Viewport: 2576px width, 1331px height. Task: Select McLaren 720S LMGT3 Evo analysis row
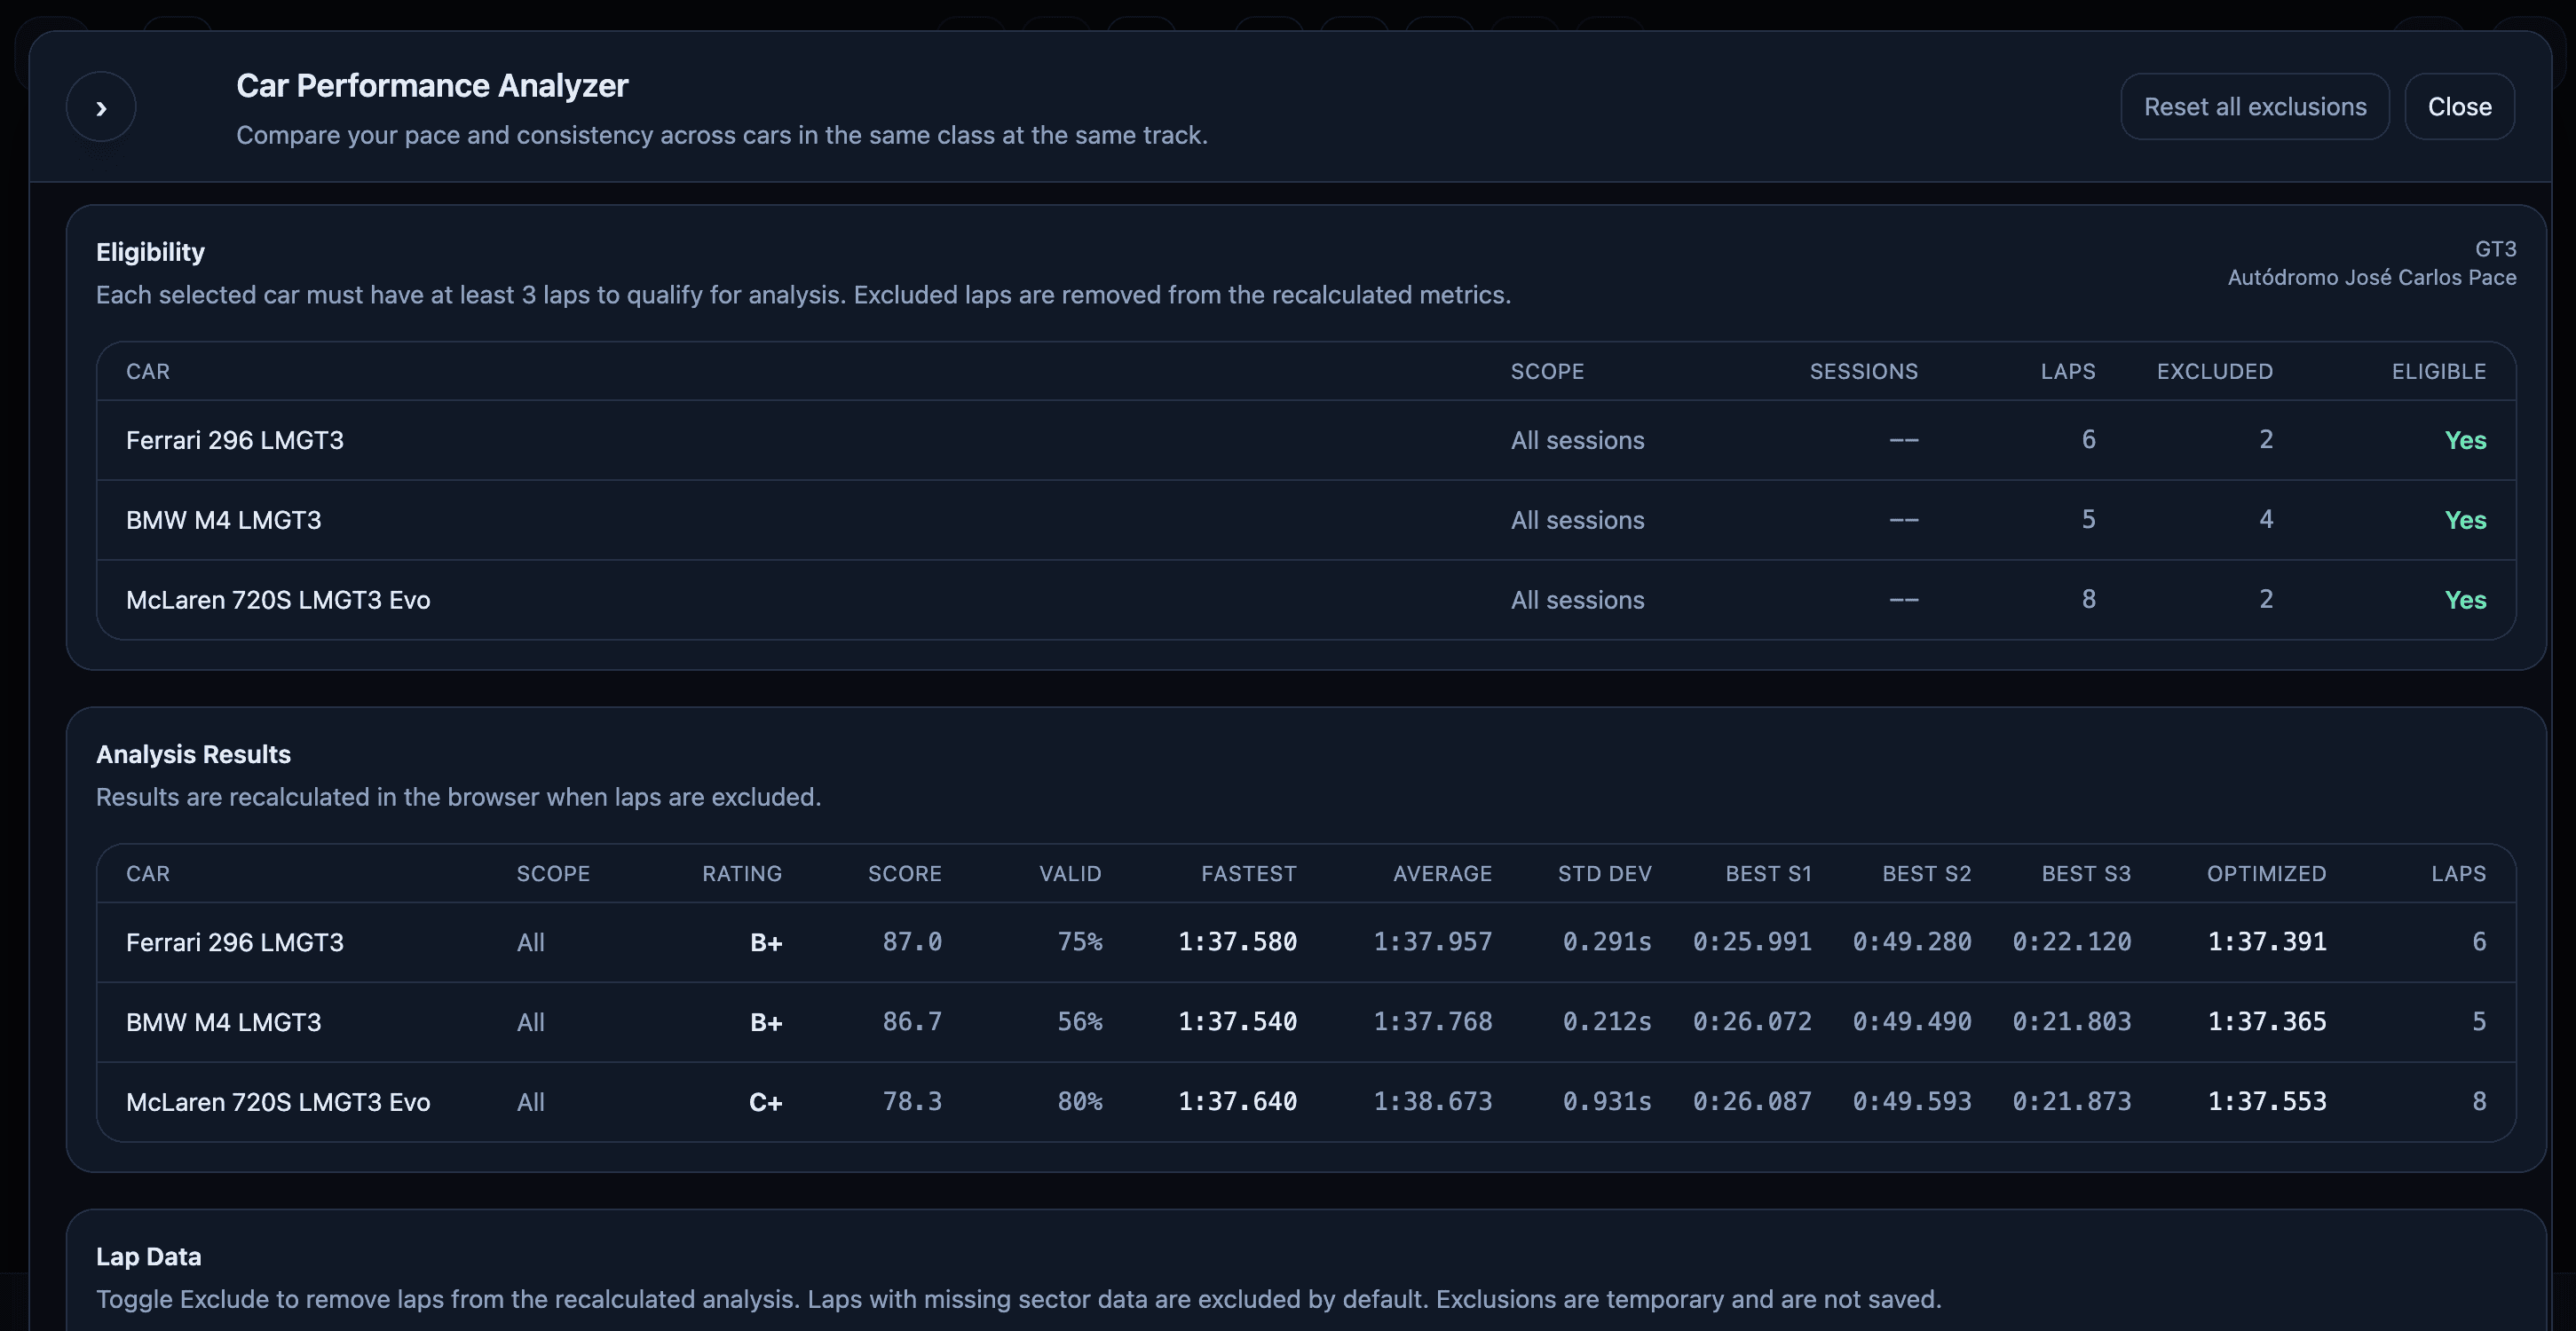tap(1306, 1102)
